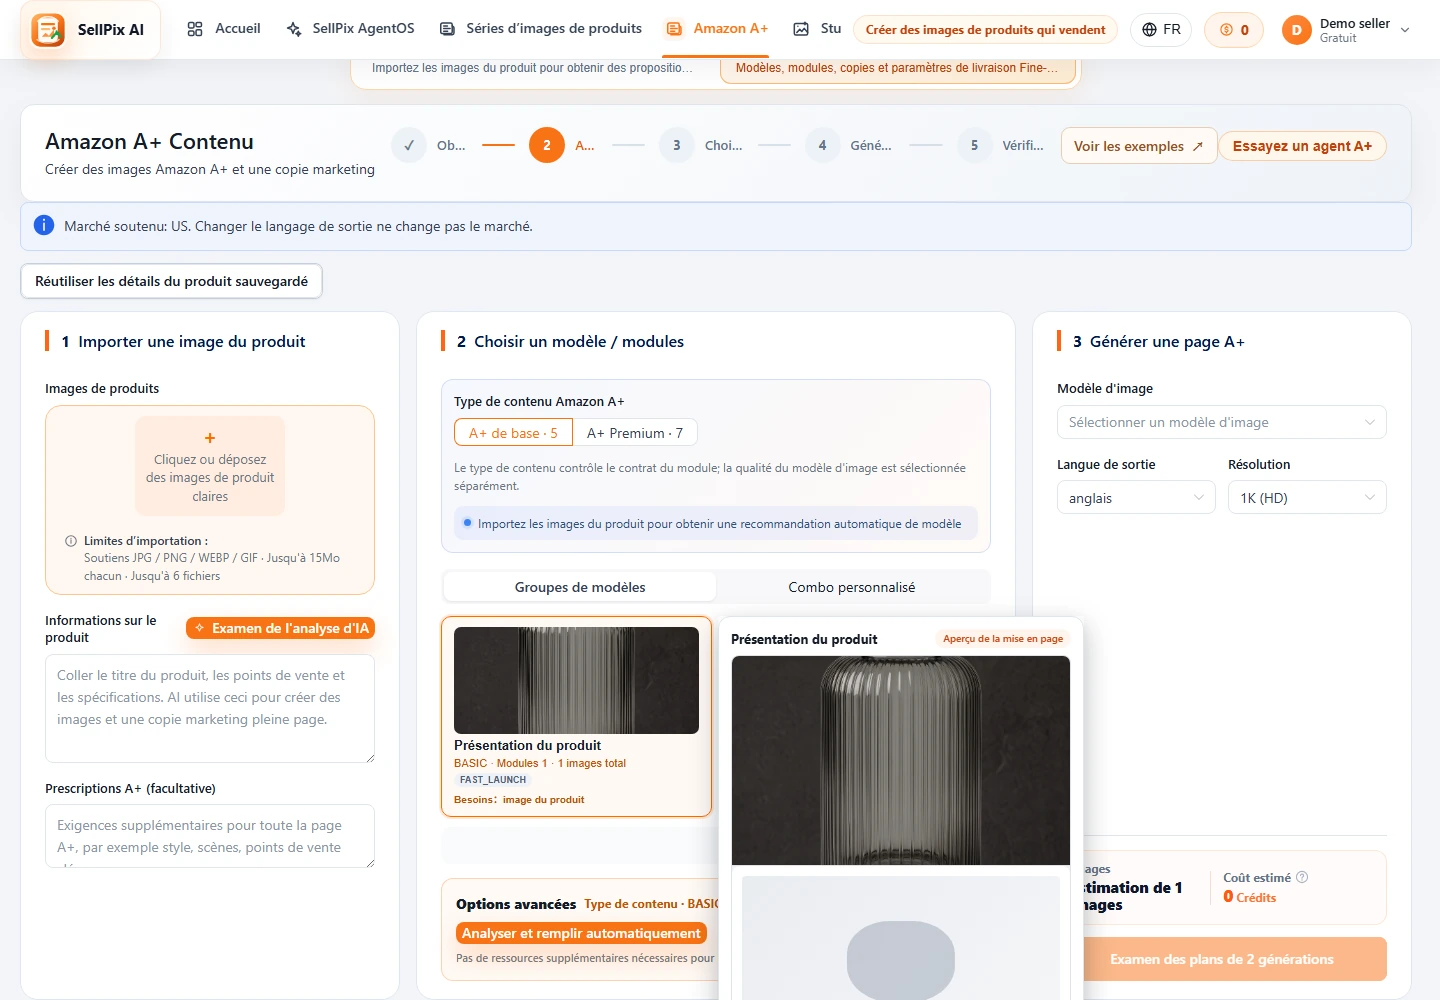Viewport: 1440px width, 1000px height.
Task: Click the plus upload icon
Action: [x=210, y=438]
